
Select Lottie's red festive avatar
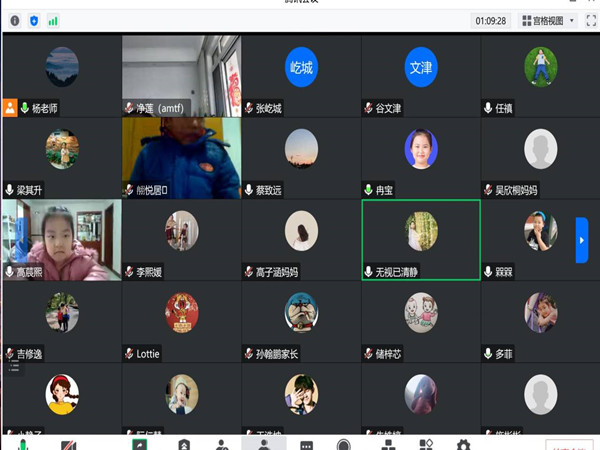tap(181, 313)
